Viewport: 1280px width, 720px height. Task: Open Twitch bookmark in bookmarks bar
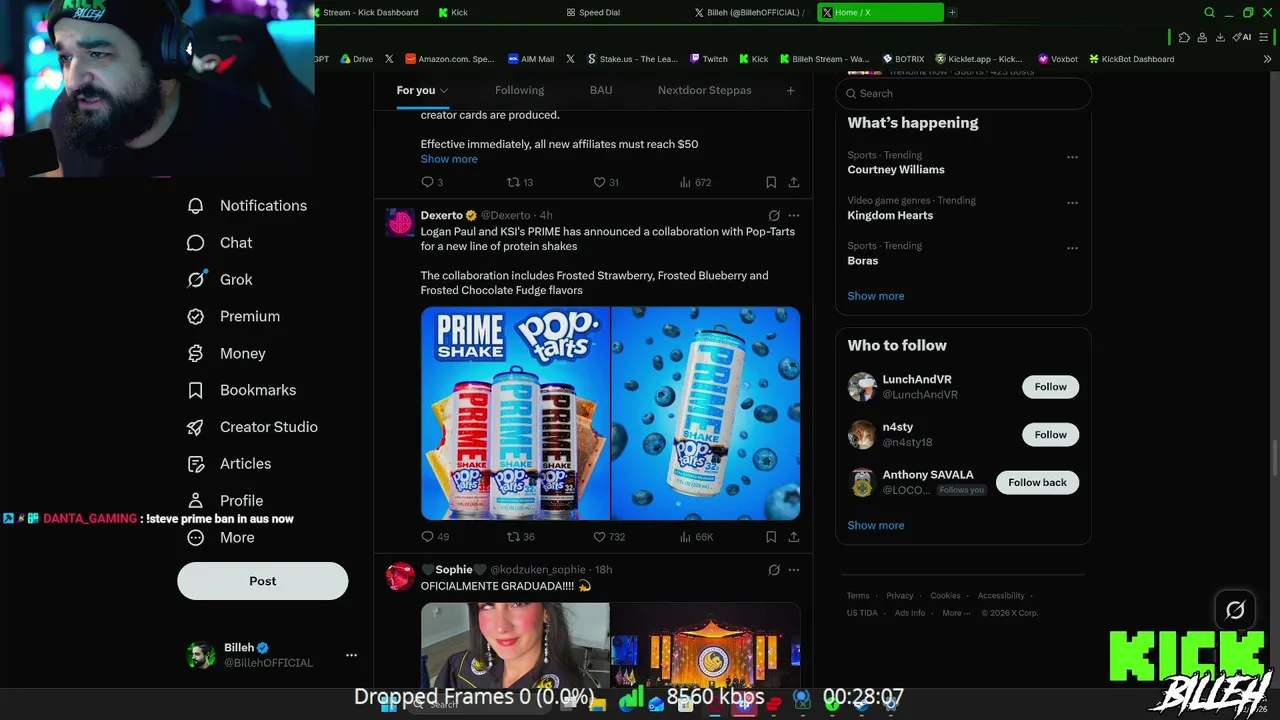pyautogui.click(x=708, y=59)
